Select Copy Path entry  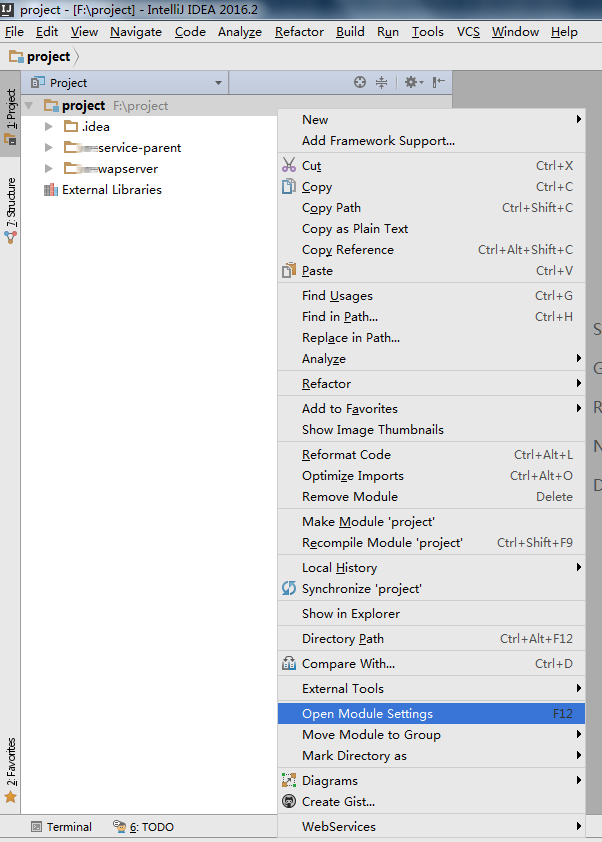tap(431, 207)
